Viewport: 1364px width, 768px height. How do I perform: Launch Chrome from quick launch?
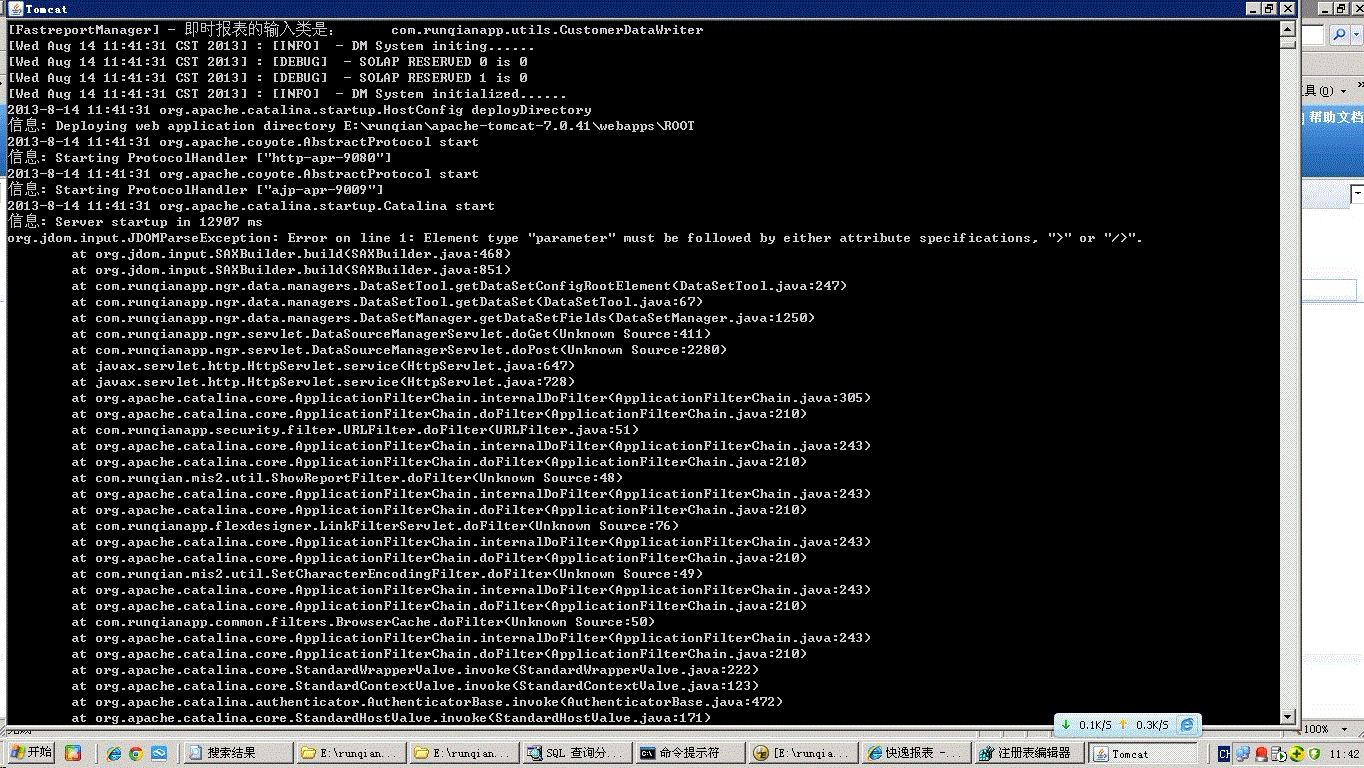click(x=136, y=753)
